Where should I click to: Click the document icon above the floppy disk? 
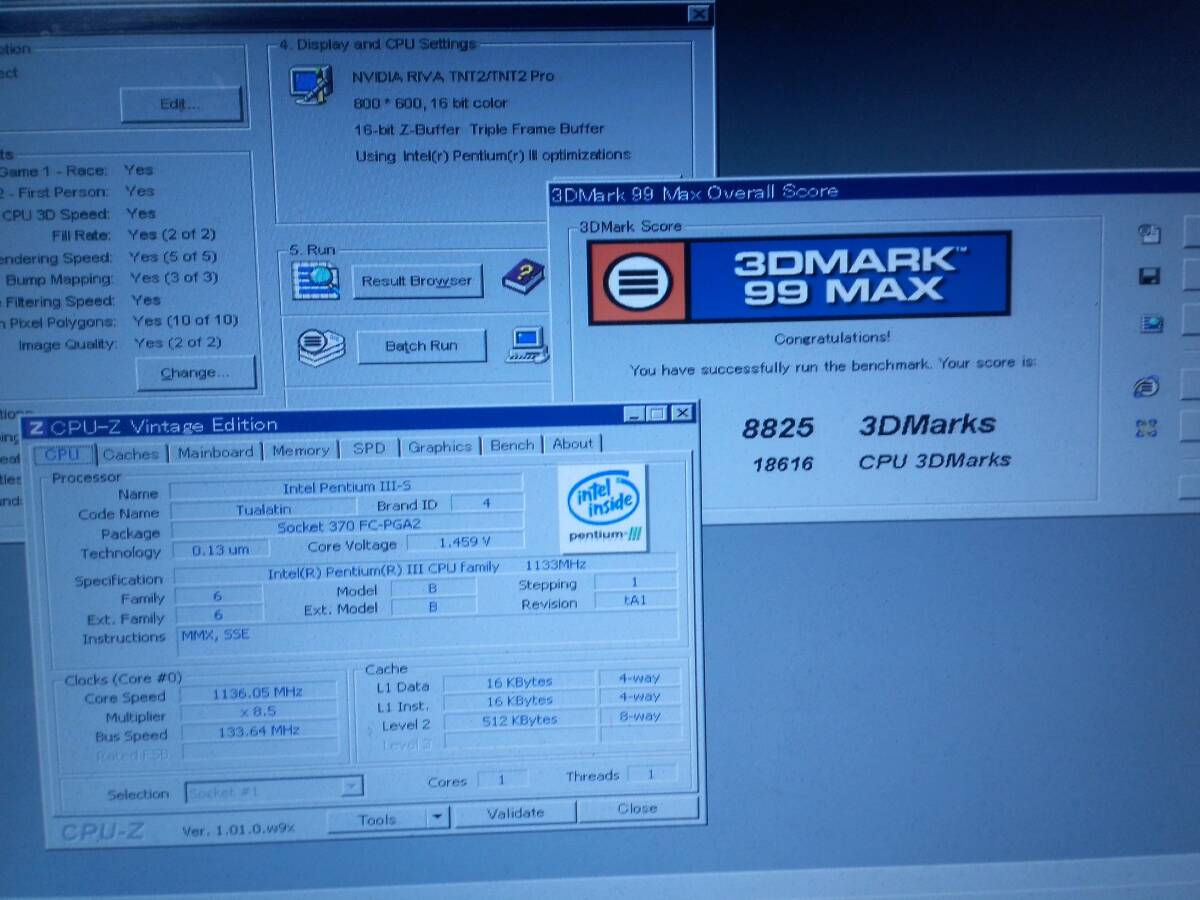1149,234
